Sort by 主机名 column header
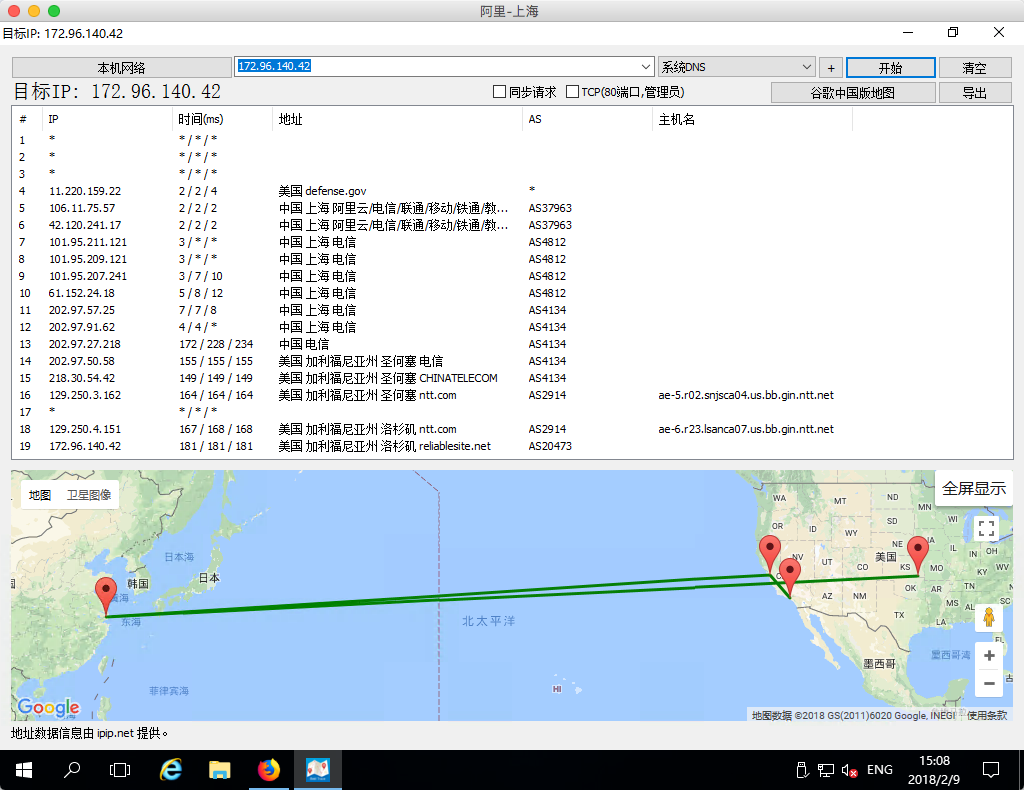Image resolution: width=1024 pixels, height=790 pixels. coord(752,119)
